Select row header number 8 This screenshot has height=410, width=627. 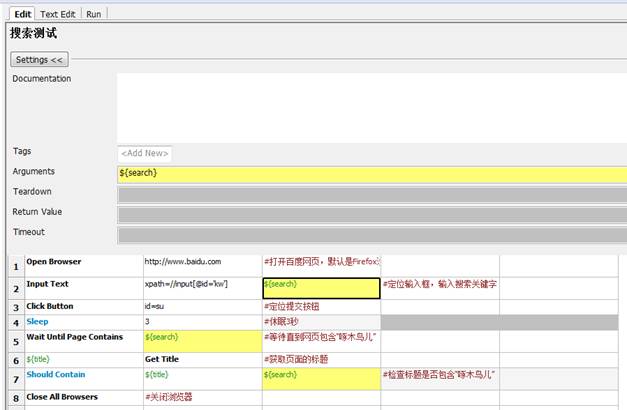16,398
